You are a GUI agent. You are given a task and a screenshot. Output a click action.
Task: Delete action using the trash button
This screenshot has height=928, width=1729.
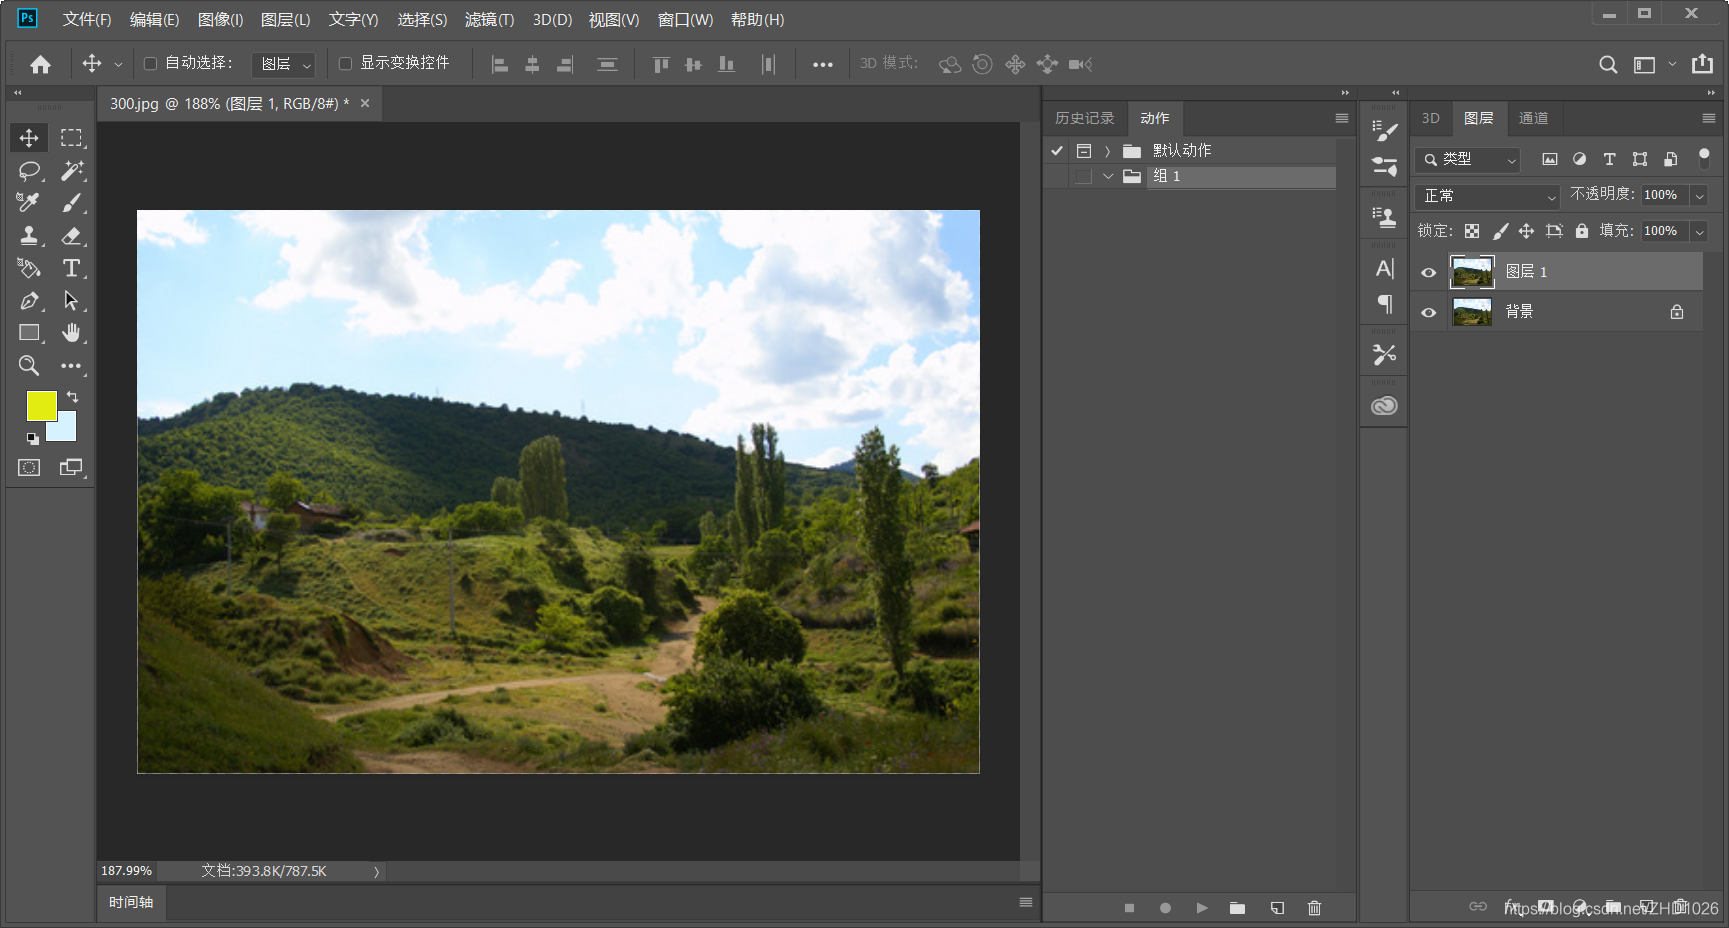pos(1314,908)
